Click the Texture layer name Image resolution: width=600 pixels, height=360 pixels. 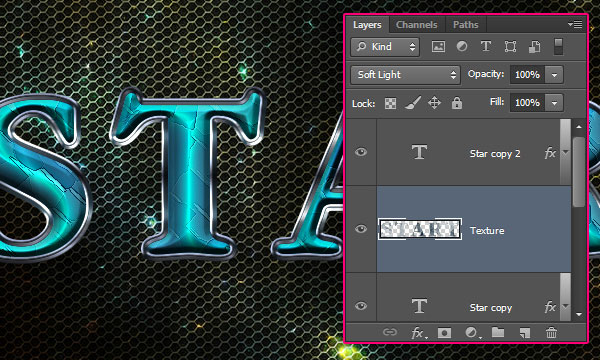[487, 230]
